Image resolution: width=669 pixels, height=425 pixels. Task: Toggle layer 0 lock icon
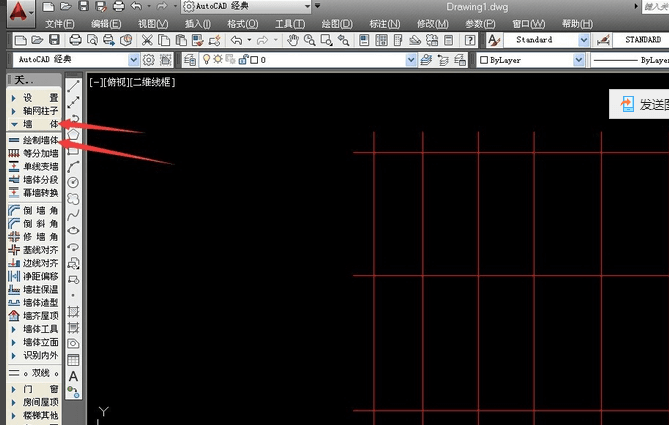(243, 60)
